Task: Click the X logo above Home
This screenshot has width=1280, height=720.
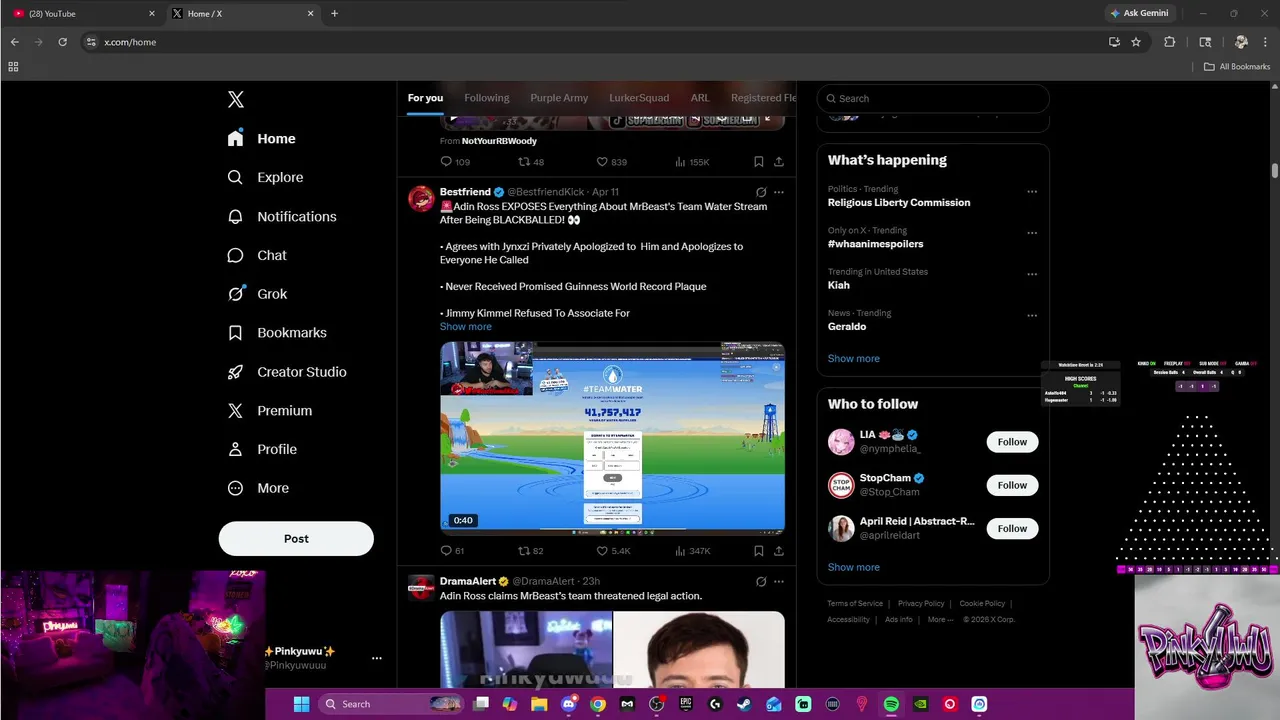Action: tap(236, 99)
